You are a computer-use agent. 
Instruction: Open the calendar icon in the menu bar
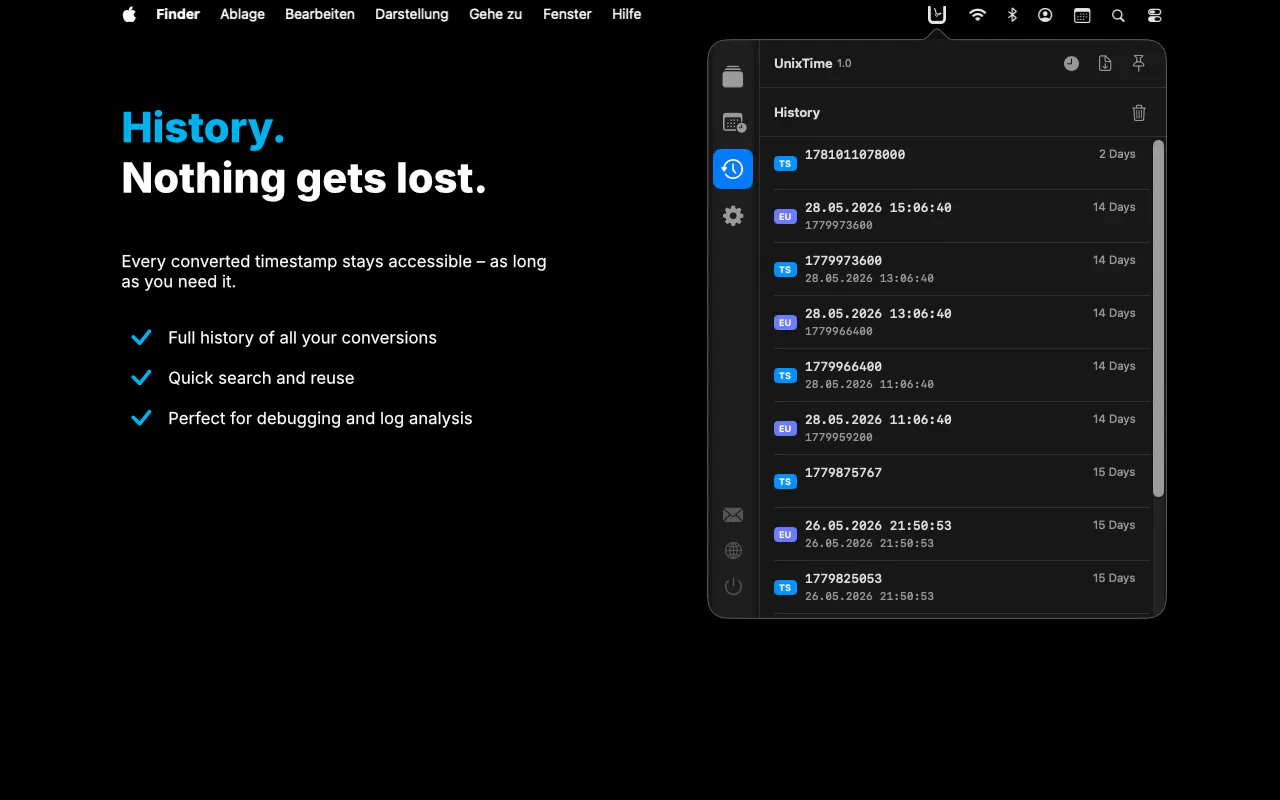point(1082,15)
